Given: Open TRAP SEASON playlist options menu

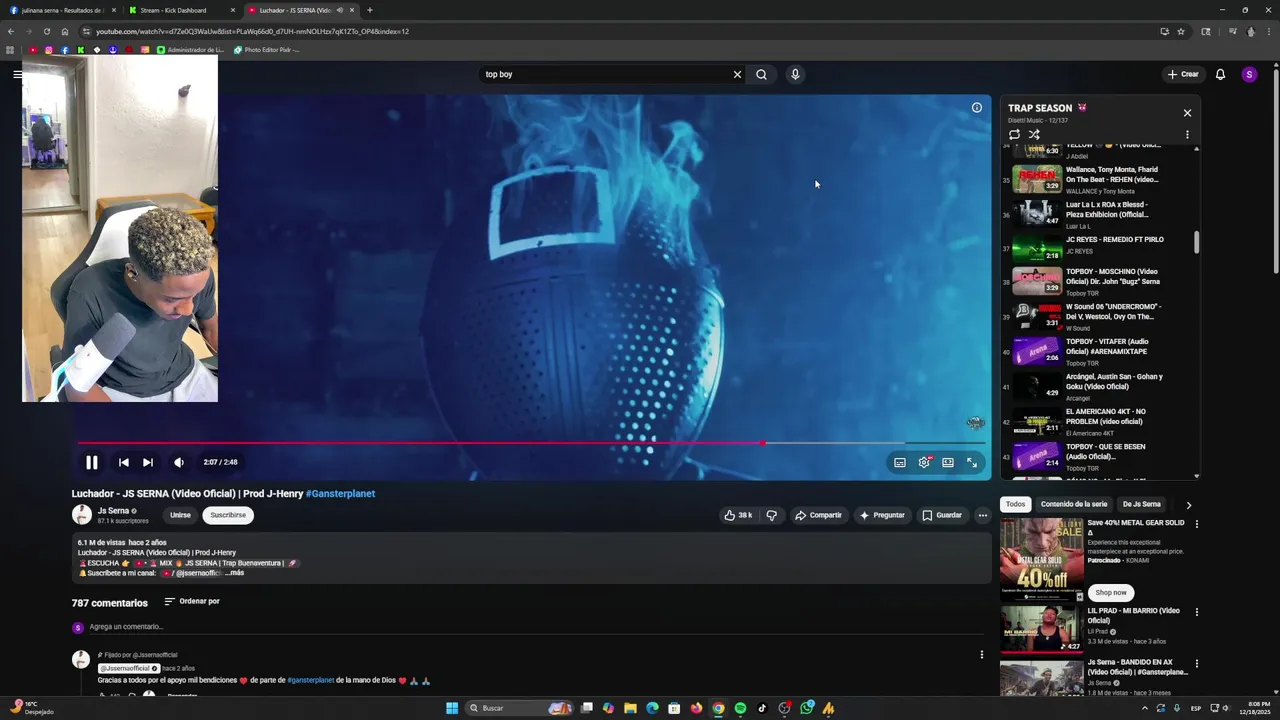Looking at the screenshot, I should pos(1187,134).
